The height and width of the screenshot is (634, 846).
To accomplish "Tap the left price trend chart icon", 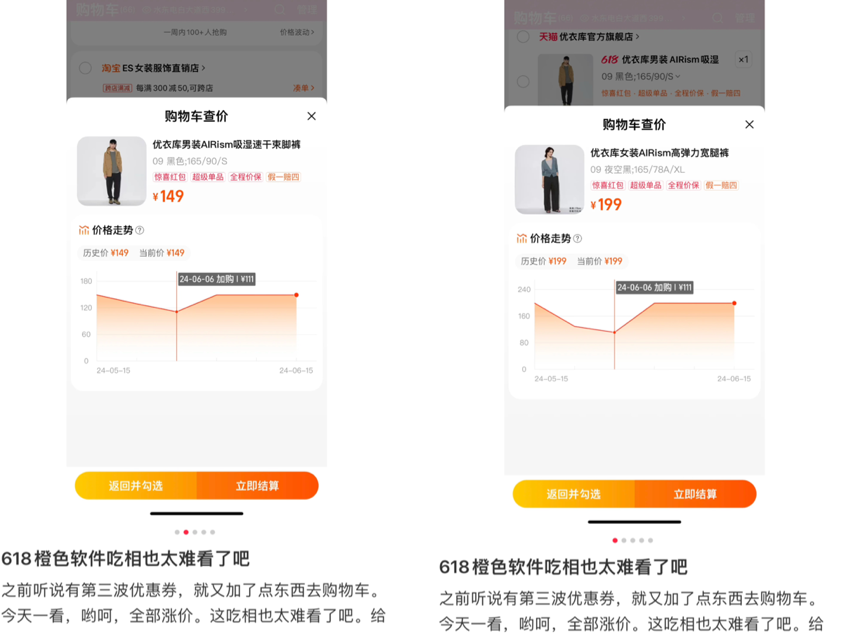I will click(84, 230).
